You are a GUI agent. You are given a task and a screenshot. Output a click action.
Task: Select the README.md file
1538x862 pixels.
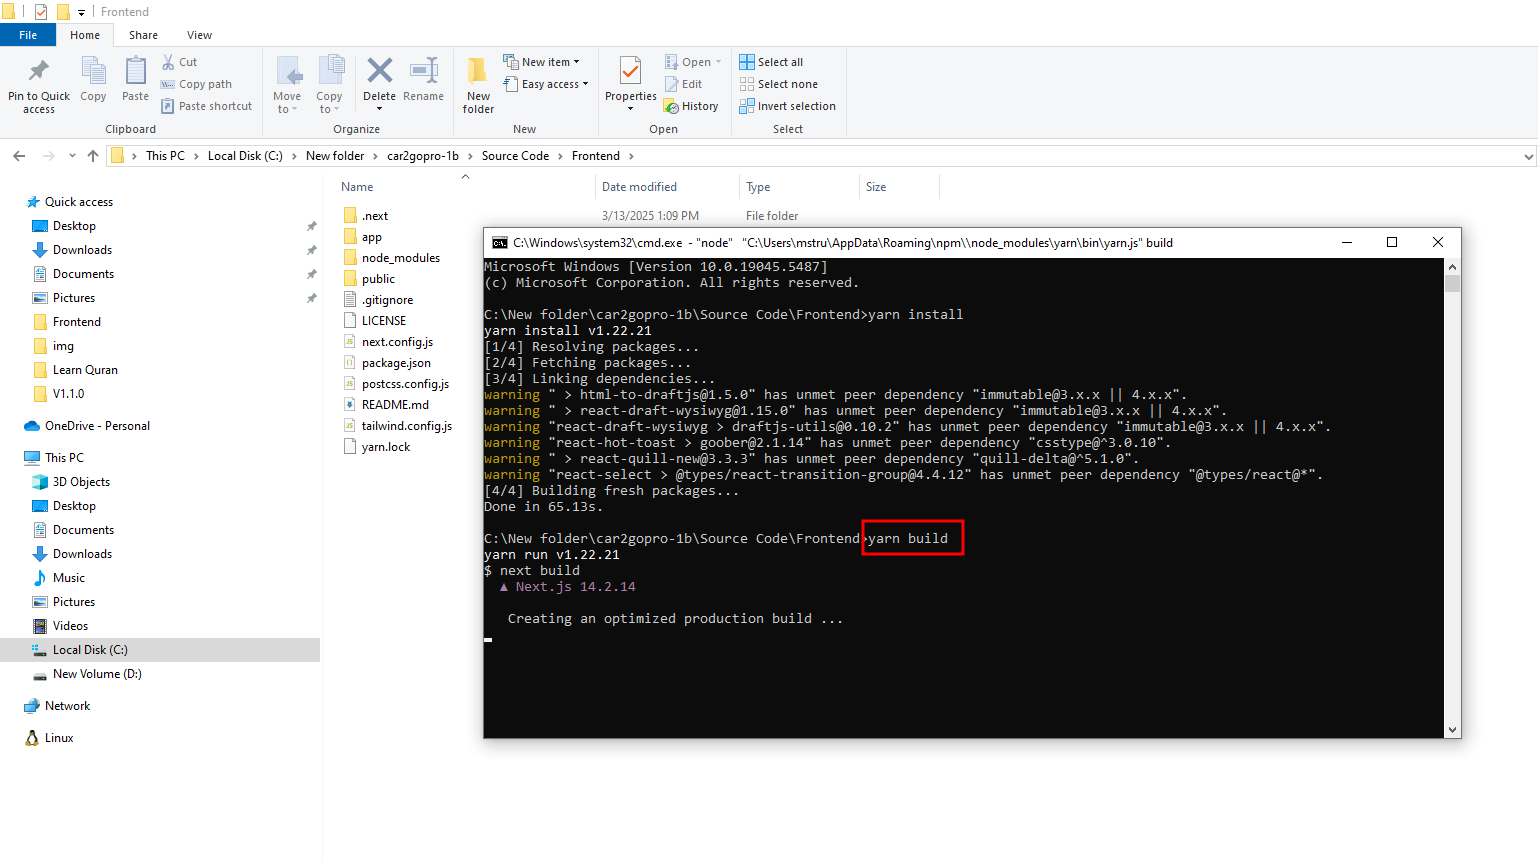[395, 405]
